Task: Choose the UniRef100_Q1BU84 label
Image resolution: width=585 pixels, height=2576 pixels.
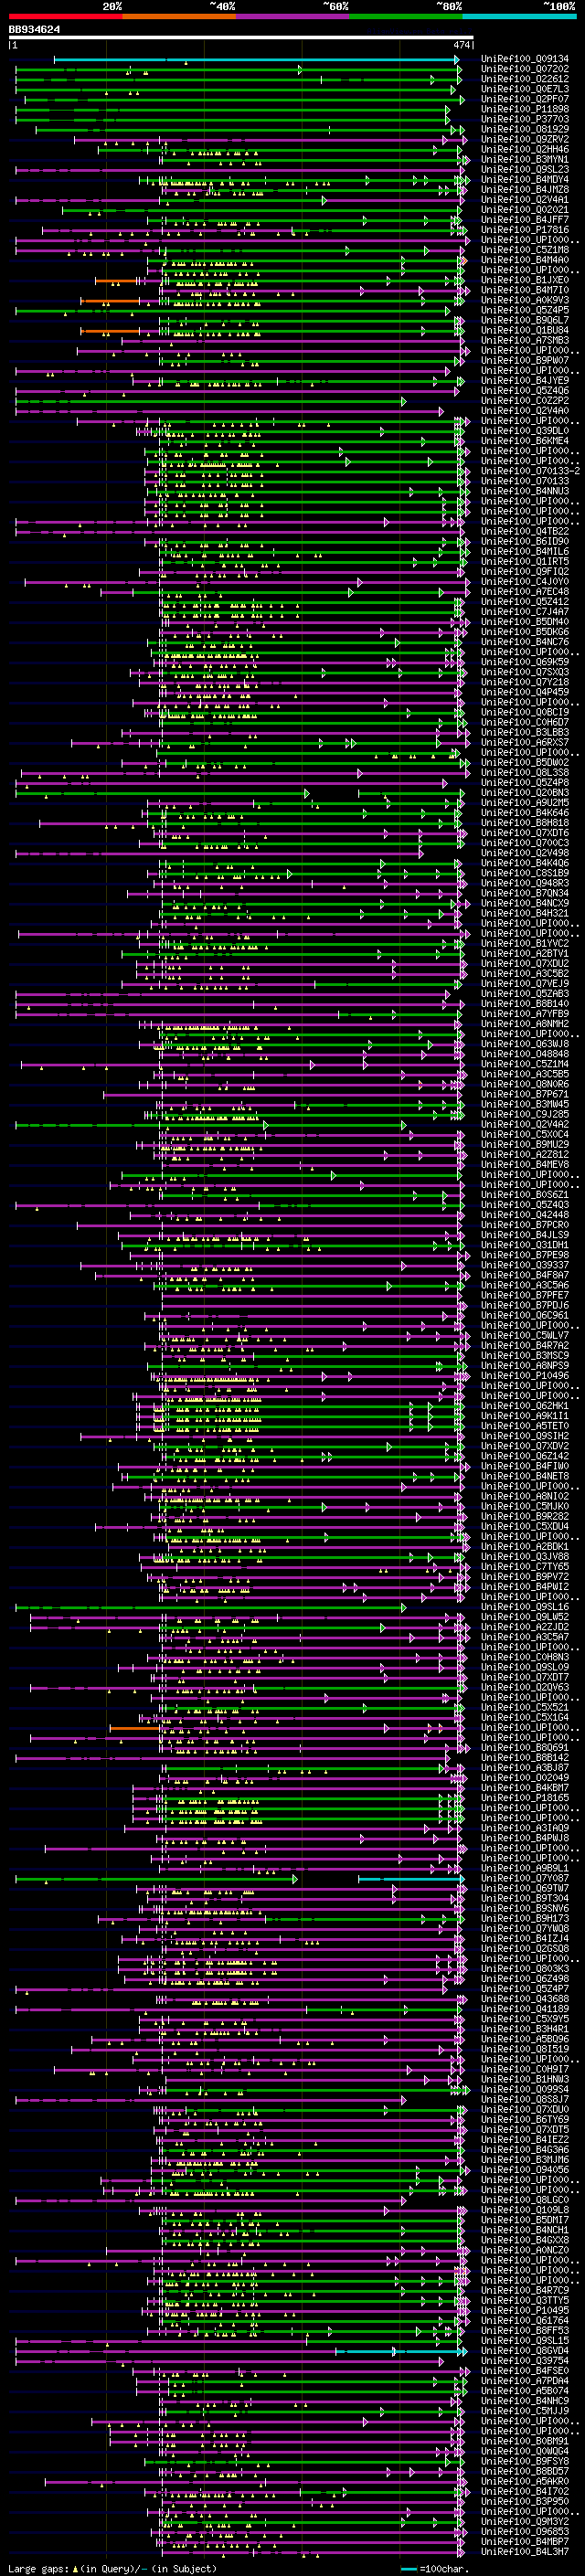Action: [525, 330]
